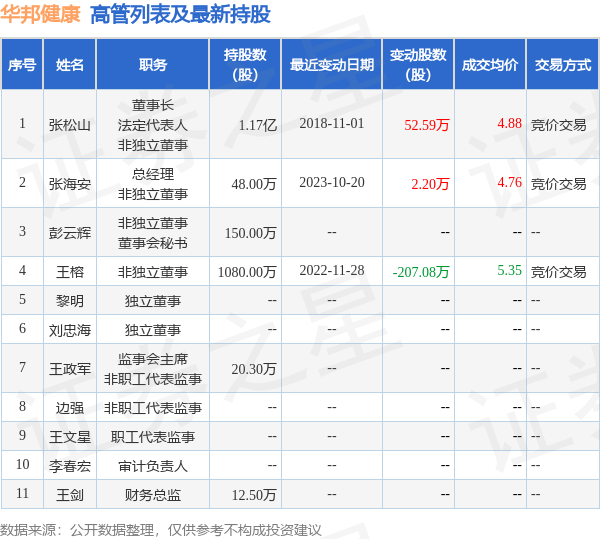Click the date 2022-11-28
Screen dimensions: 600x539
pyautogui.click(x=332, y=270)
